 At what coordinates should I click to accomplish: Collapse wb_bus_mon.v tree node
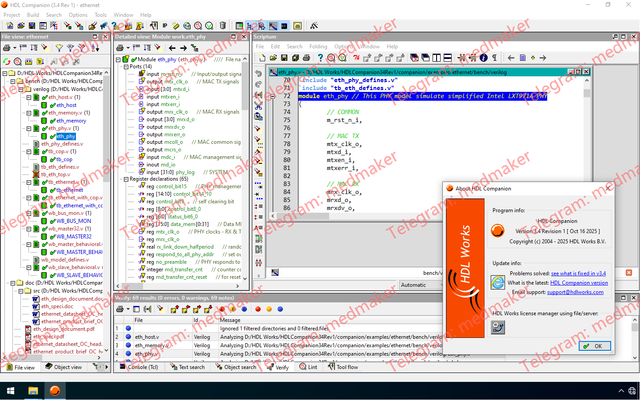pos(29,213)
